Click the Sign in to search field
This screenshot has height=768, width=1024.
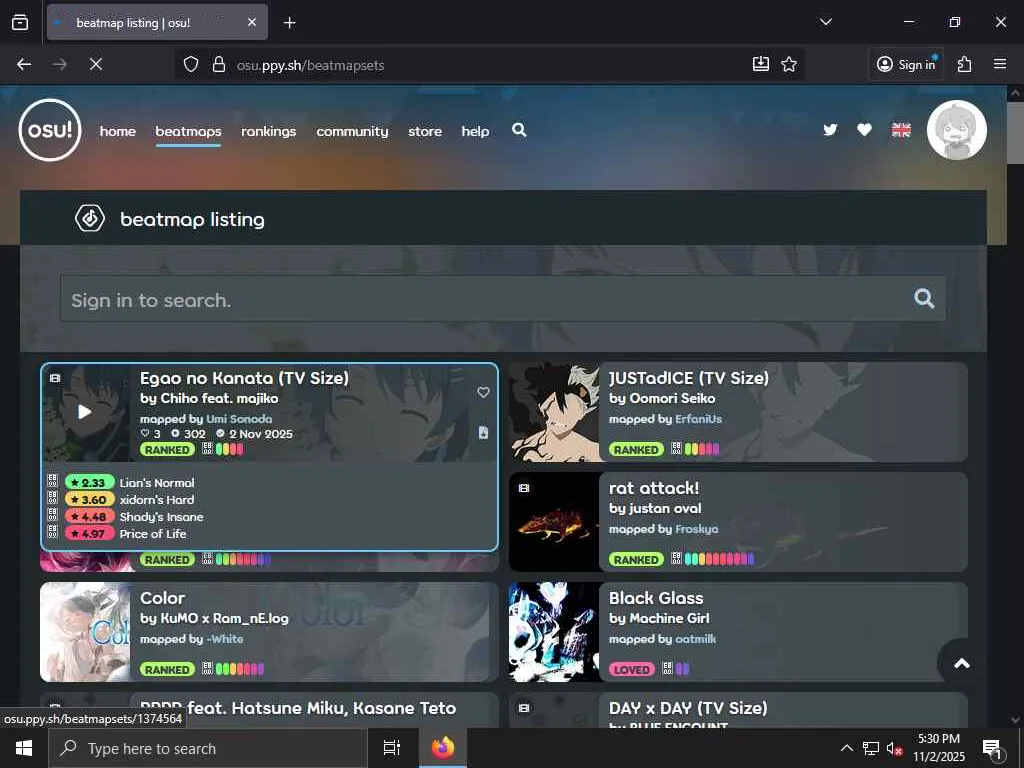[503, 299]
